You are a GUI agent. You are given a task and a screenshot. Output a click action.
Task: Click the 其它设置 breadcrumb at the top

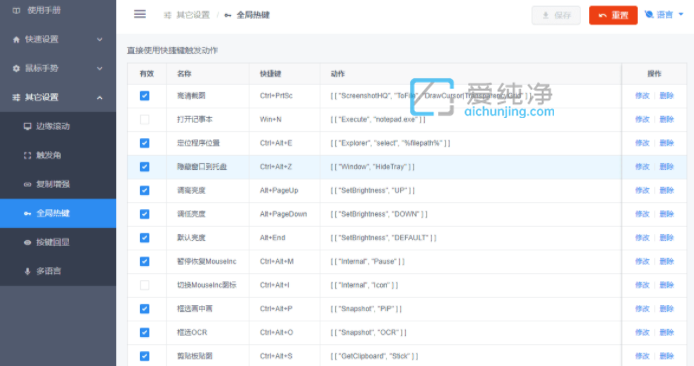[x=193, y=15]
